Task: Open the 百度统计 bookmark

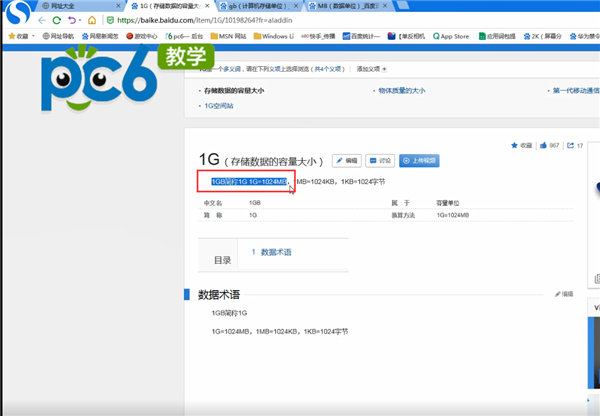Action: point(361,36)
